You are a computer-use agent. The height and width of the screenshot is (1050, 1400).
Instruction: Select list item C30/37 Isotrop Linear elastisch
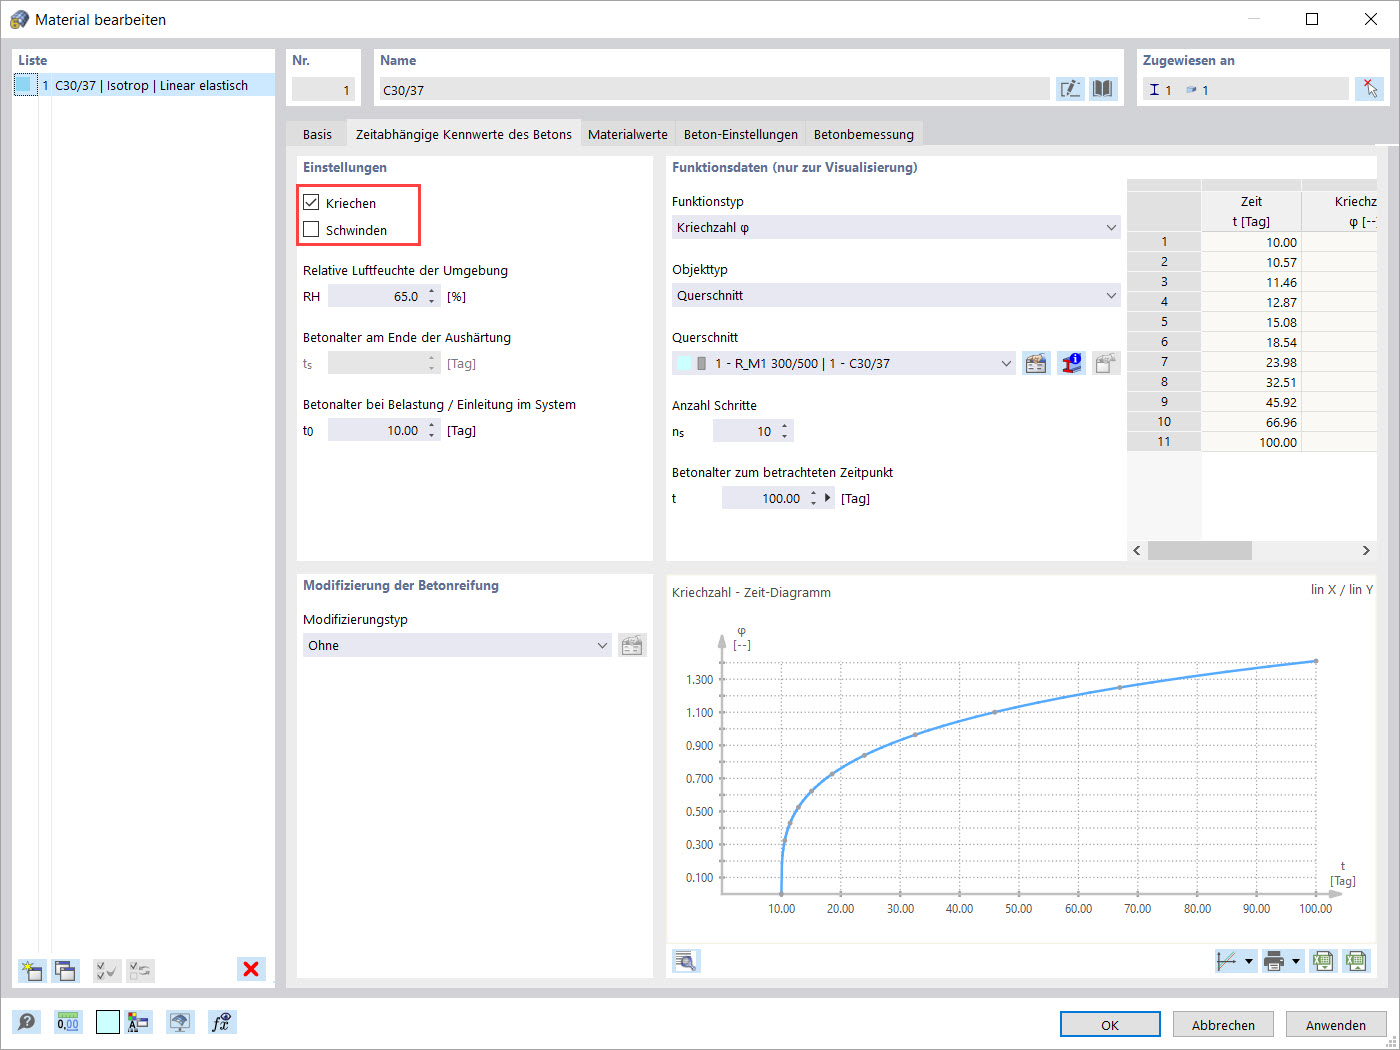tap(144, 85)
